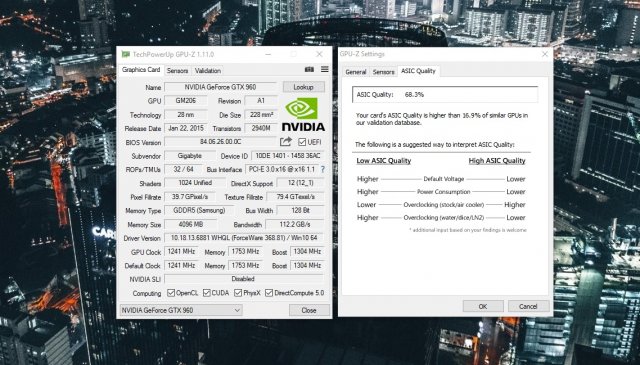Close the GPU-Z Settings dialog

tap(544, 54)
